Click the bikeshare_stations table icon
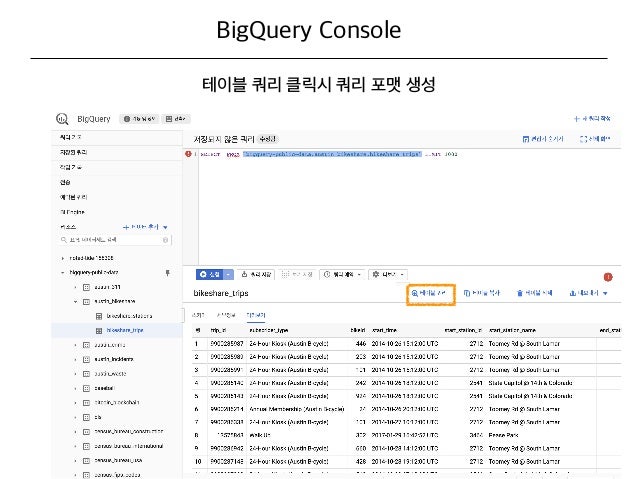638x479 pixels. point(98,316)
